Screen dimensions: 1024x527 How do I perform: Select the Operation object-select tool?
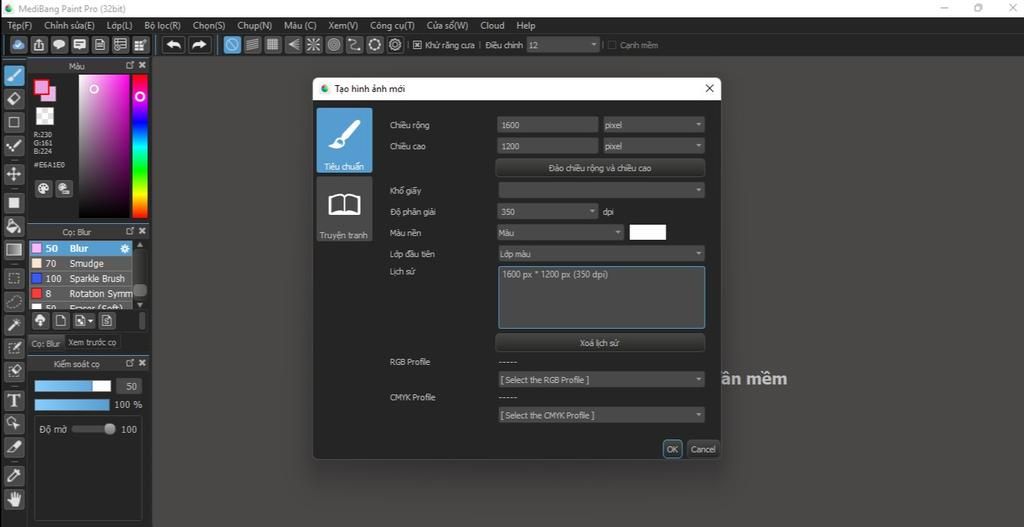point(14,423)
